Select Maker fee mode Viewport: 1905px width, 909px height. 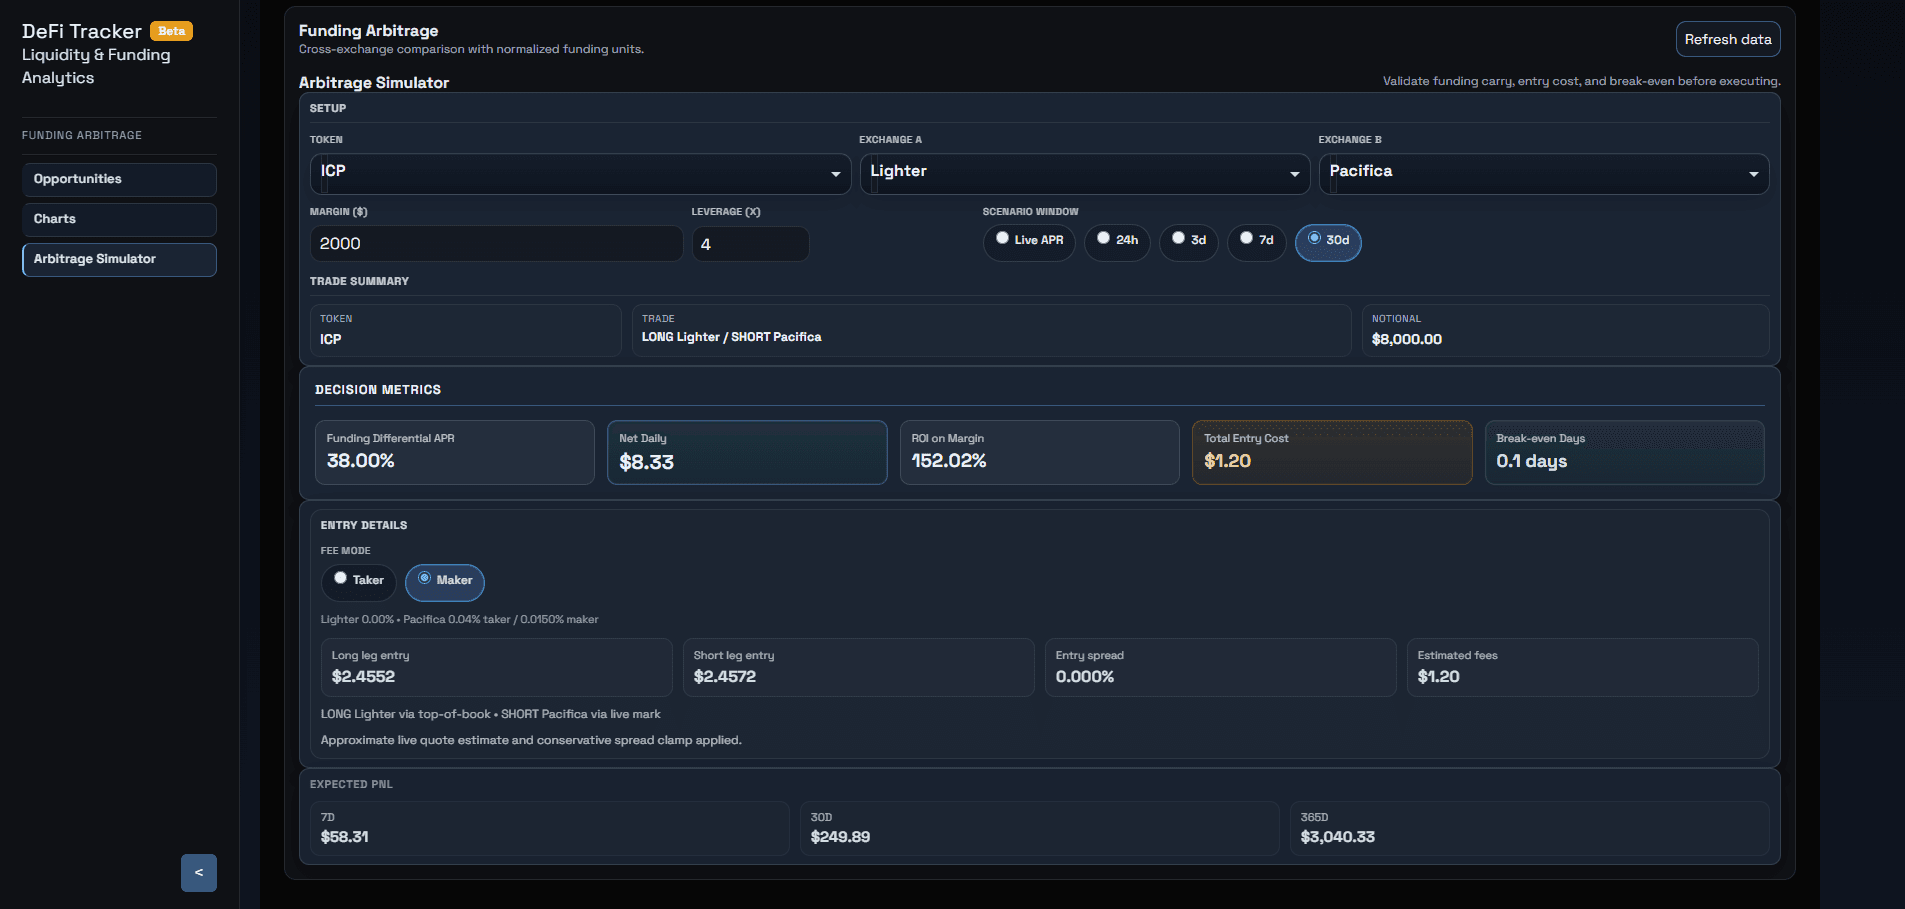click(x=444, y=582)
